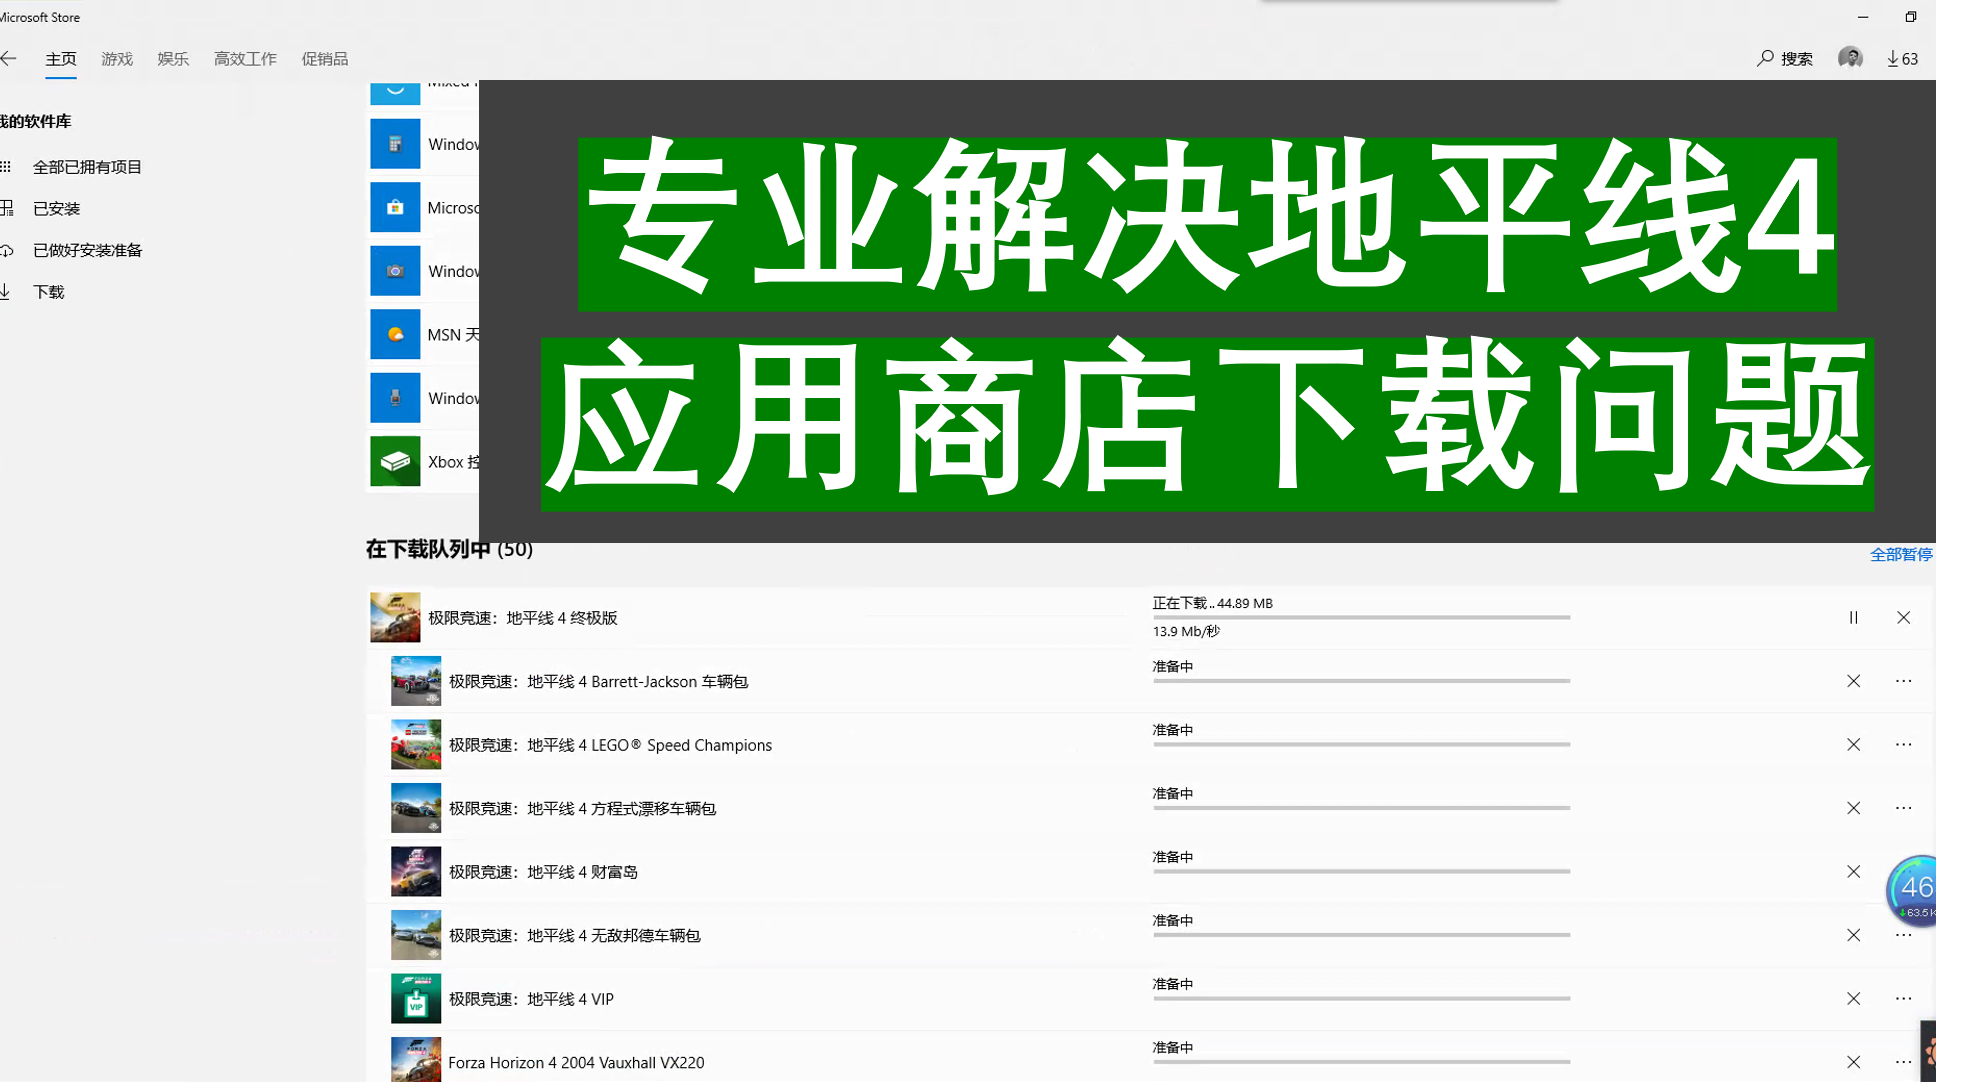Switch to the 娱乐 tab
The height and width of the screenshot is (1082, 1975).
[x=173, y=59]
